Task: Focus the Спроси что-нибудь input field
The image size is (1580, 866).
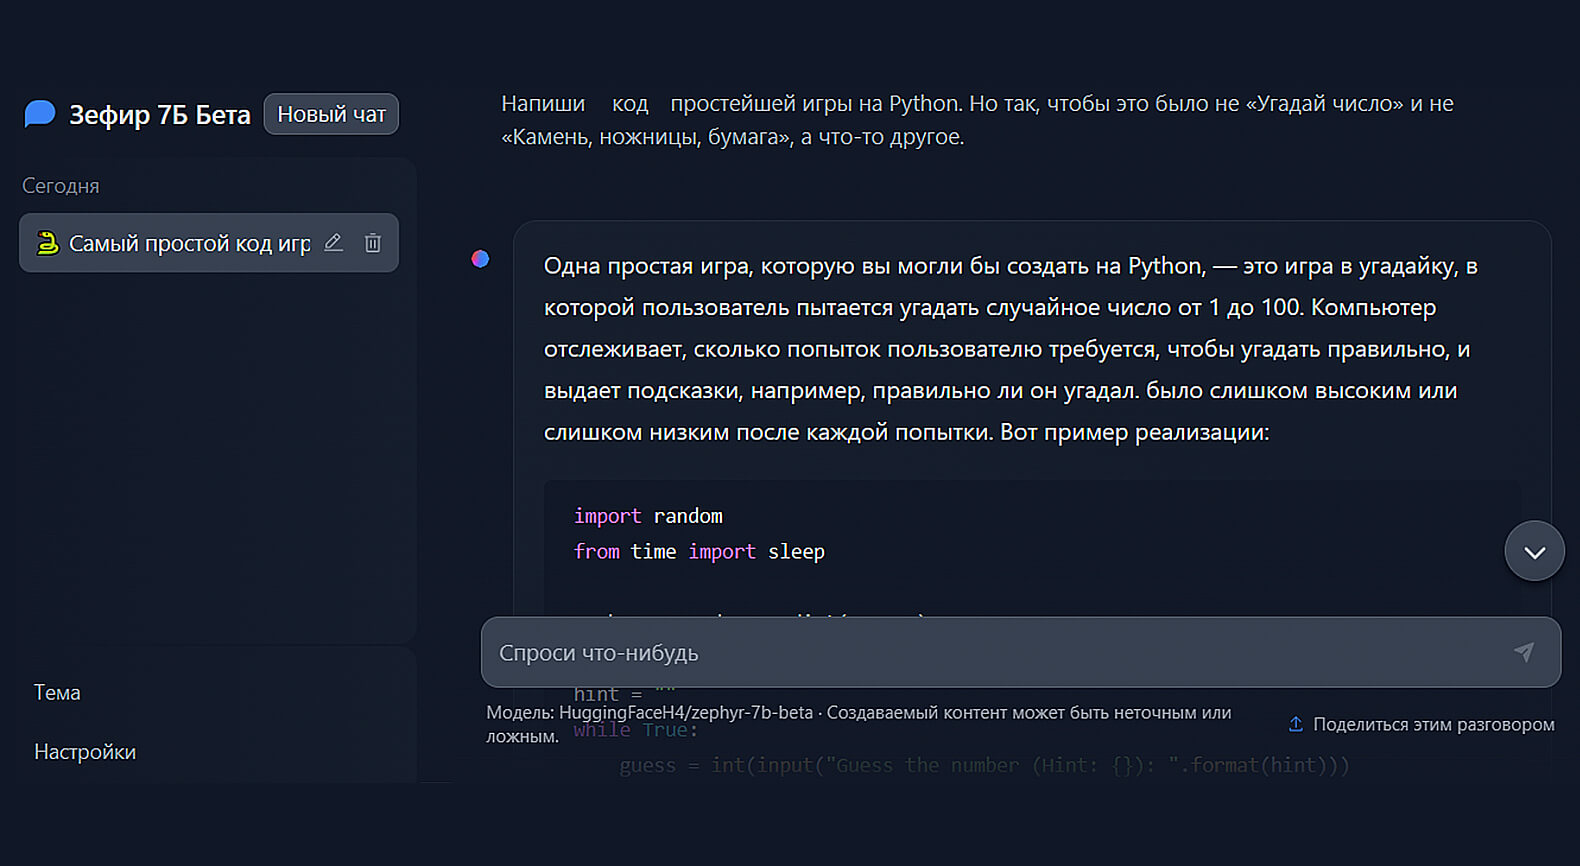Action: coord(1020,652)
